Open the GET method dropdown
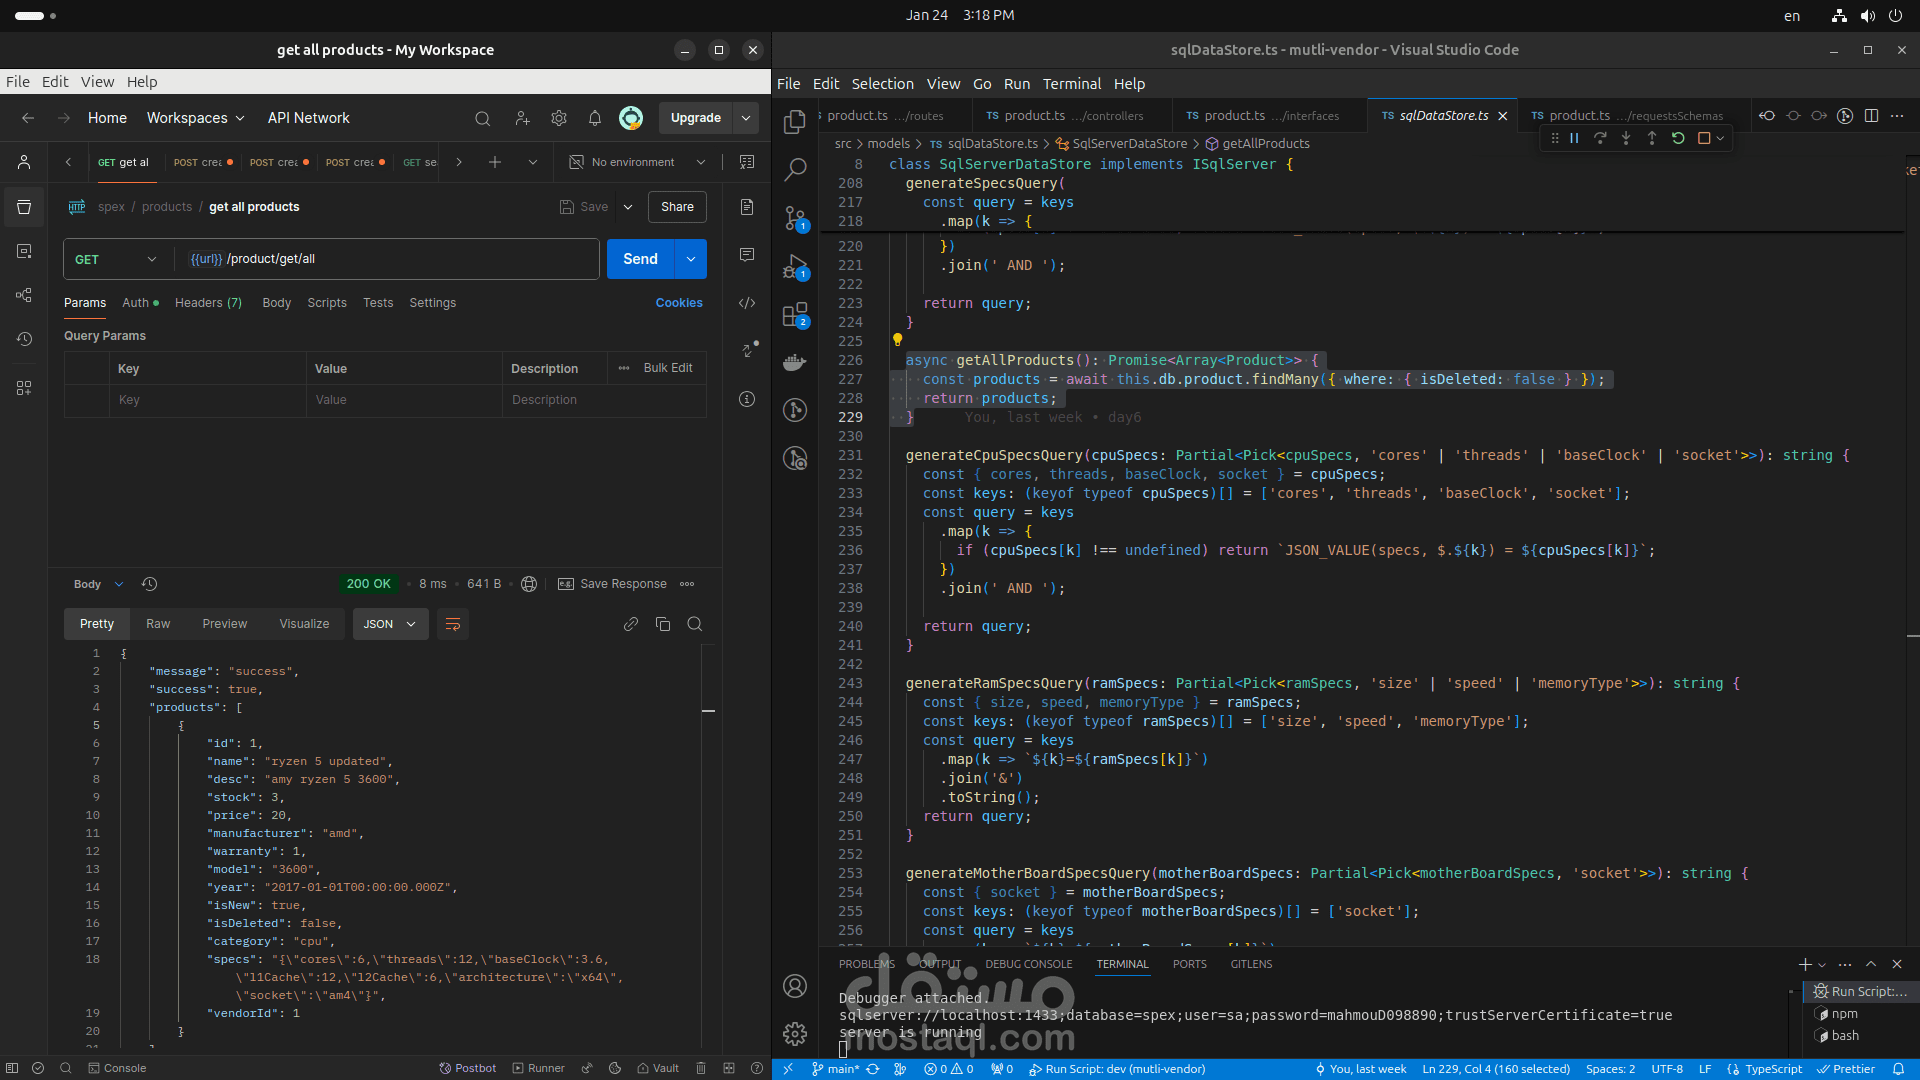Screen dimensions: 1920x1080 [x=116, y=259]
